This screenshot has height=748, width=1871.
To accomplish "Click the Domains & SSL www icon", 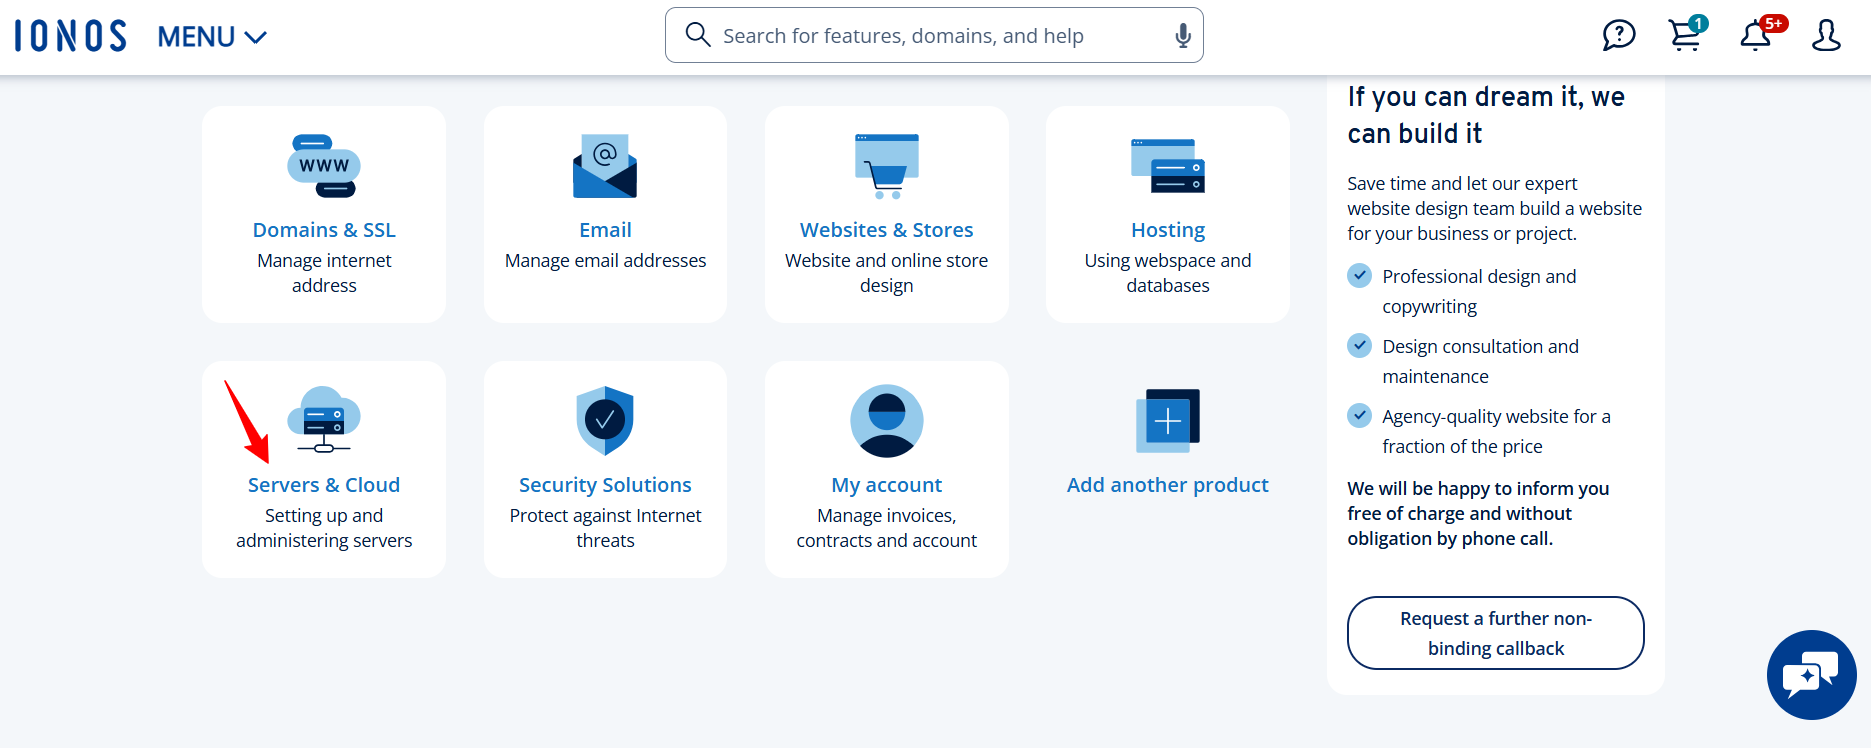I will 324,166.
